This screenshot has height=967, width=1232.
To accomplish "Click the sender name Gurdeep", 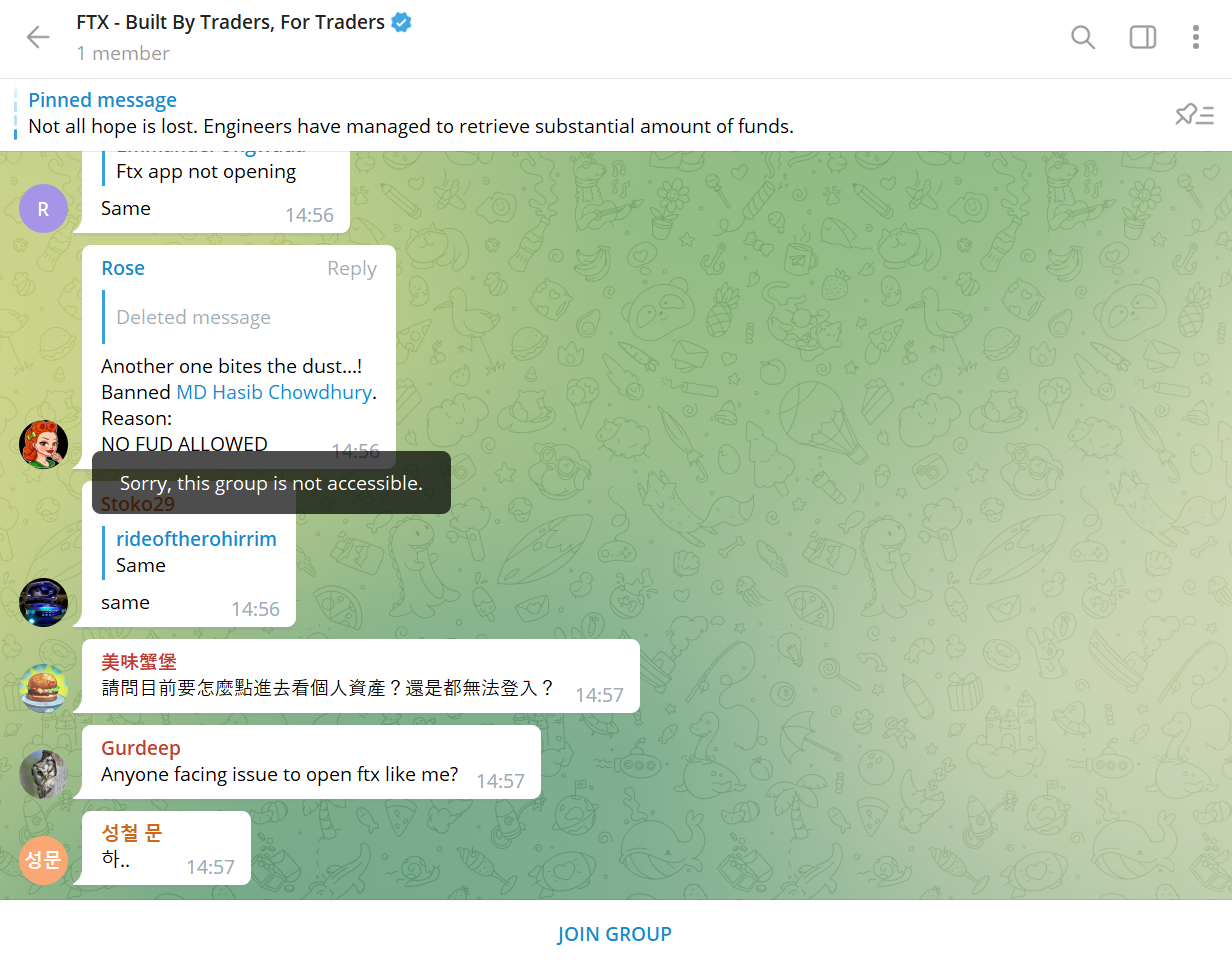I will tap(141, 748).
